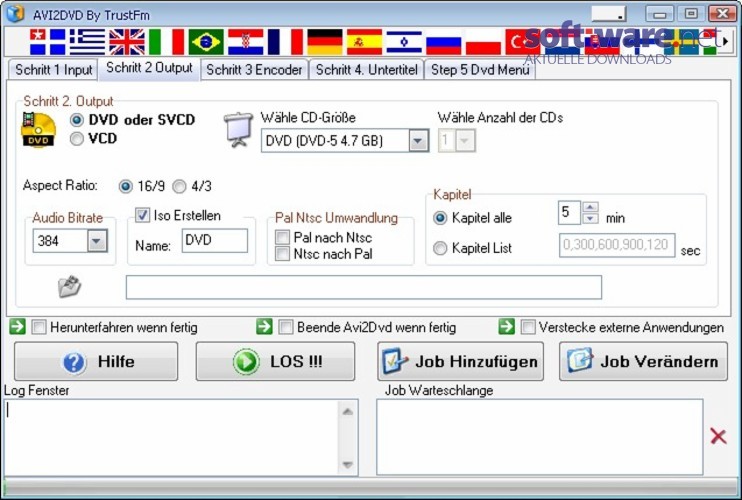Click the output path text field

tap(363, 287)
